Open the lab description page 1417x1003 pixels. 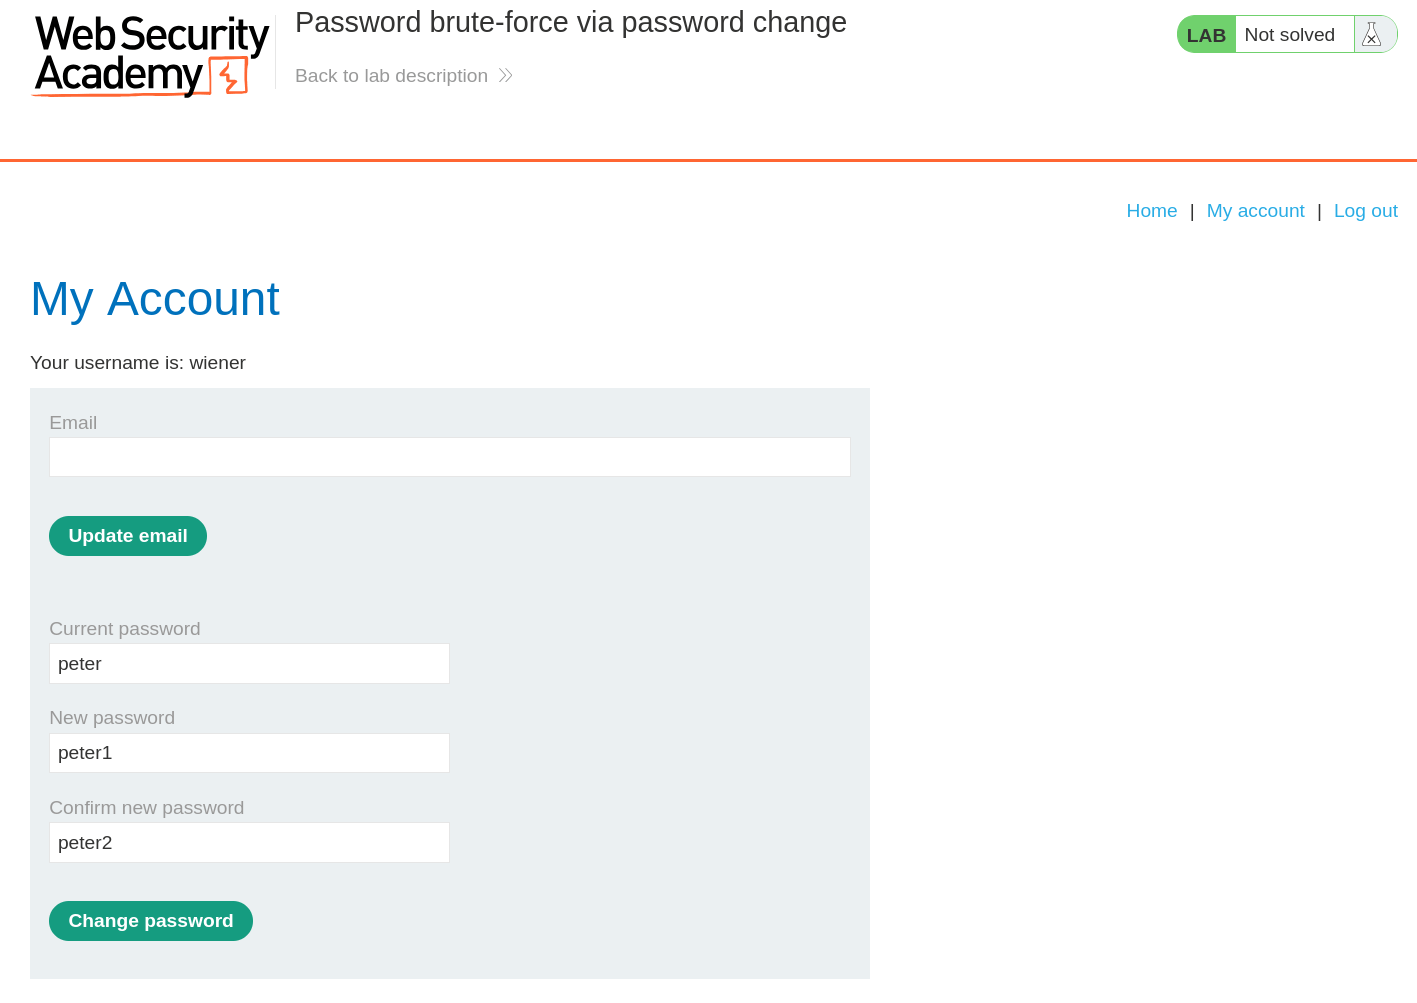[x=391, y=75]
